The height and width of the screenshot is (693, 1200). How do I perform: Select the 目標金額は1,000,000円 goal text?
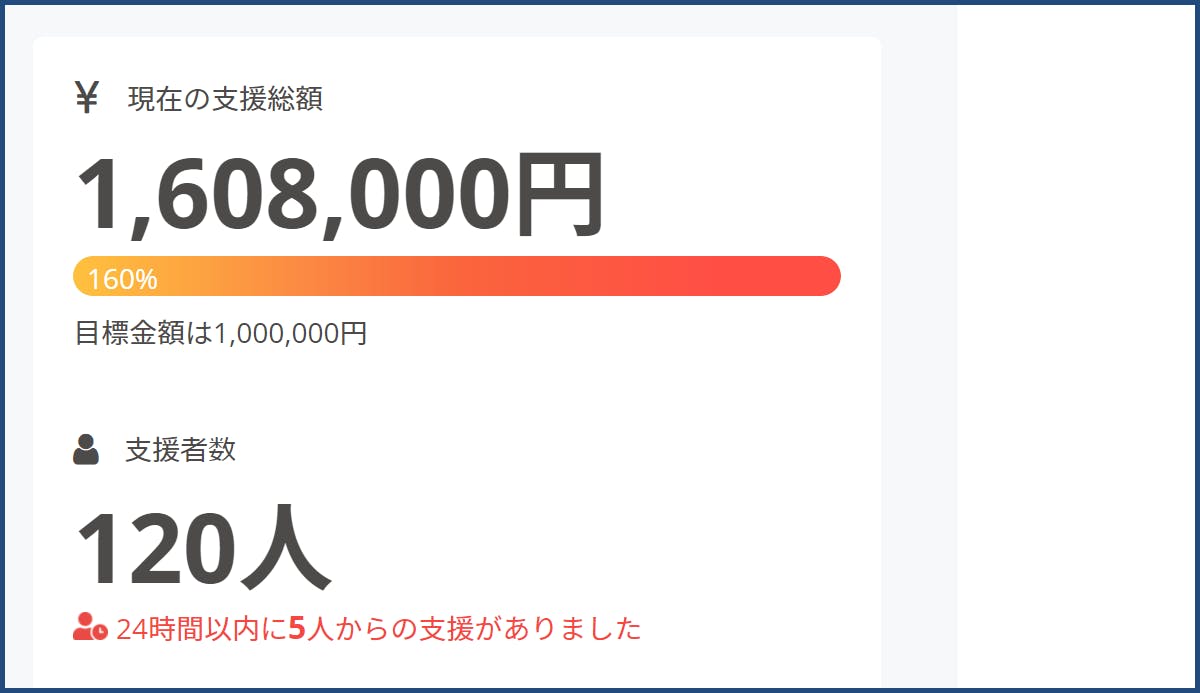click(221, 333)
